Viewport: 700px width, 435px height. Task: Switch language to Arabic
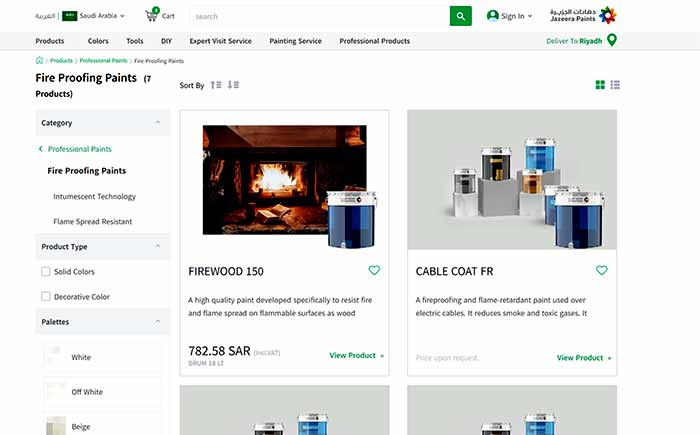pyautogui.click(x=45, y=16)
